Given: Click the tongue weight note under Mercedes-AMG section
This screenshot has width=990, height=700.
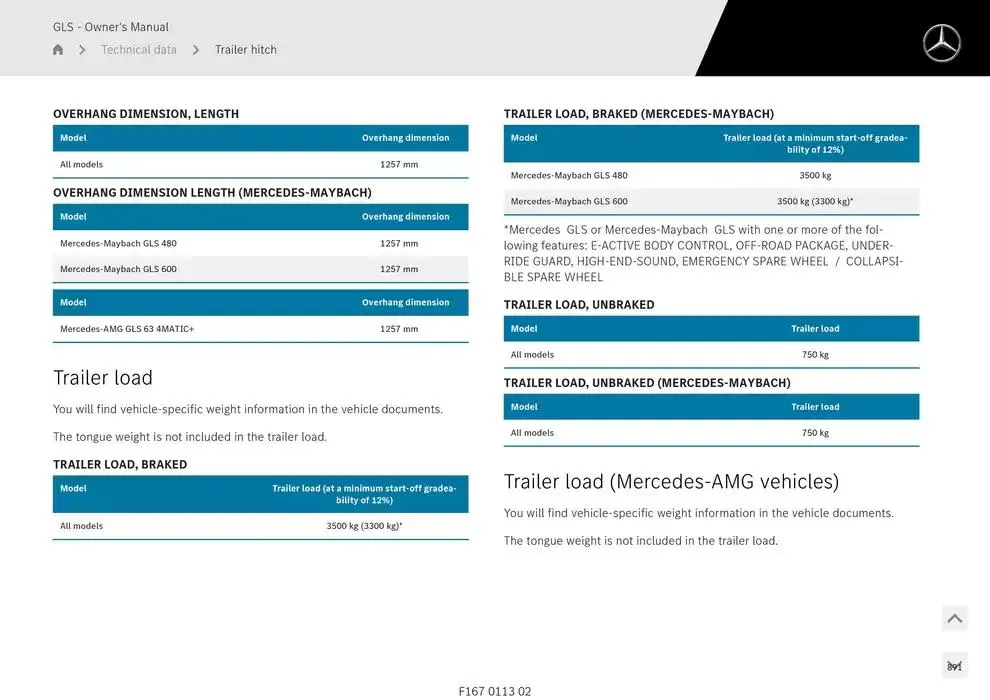Looking at the screenshot, I should (640, 541).
